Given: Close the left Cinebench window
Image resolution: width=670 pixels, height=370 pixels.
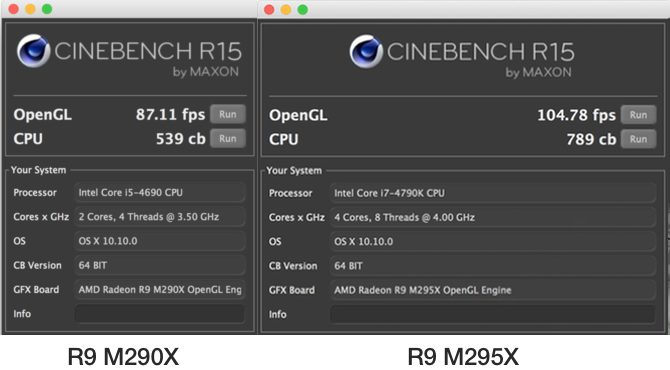Looking at the screenshot, I should pyautogui.click(x=13, y=9).
